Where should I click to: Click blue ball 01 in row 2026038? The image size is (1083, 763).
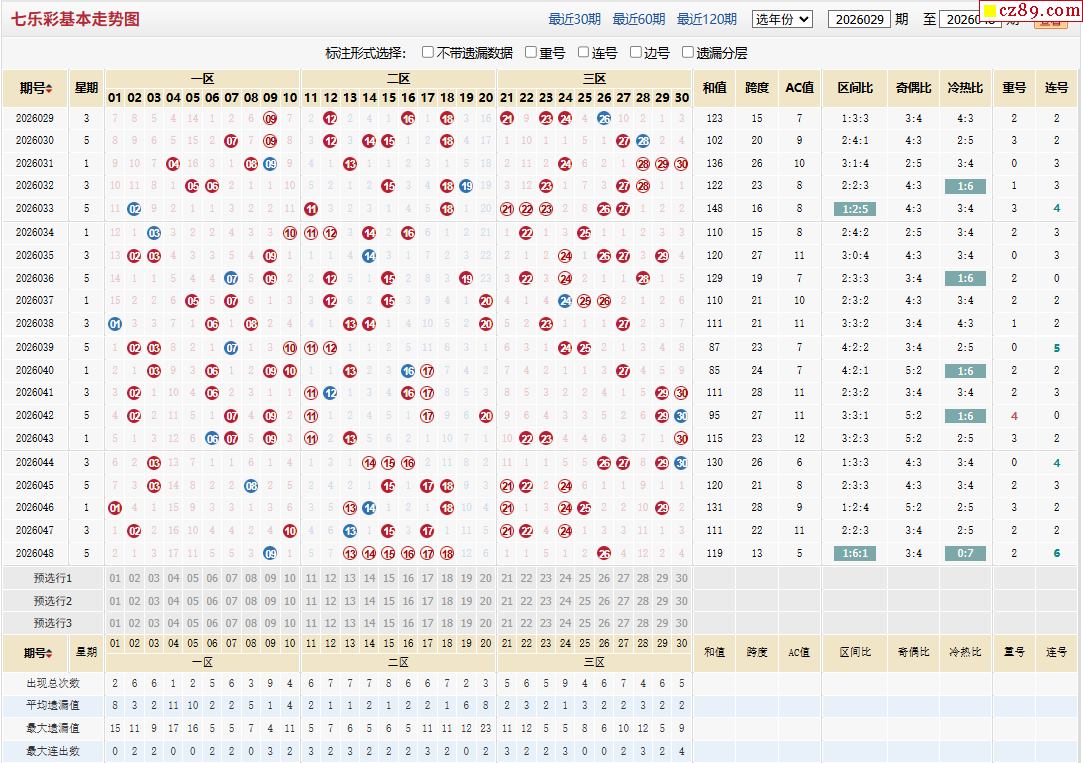point(115,324)
